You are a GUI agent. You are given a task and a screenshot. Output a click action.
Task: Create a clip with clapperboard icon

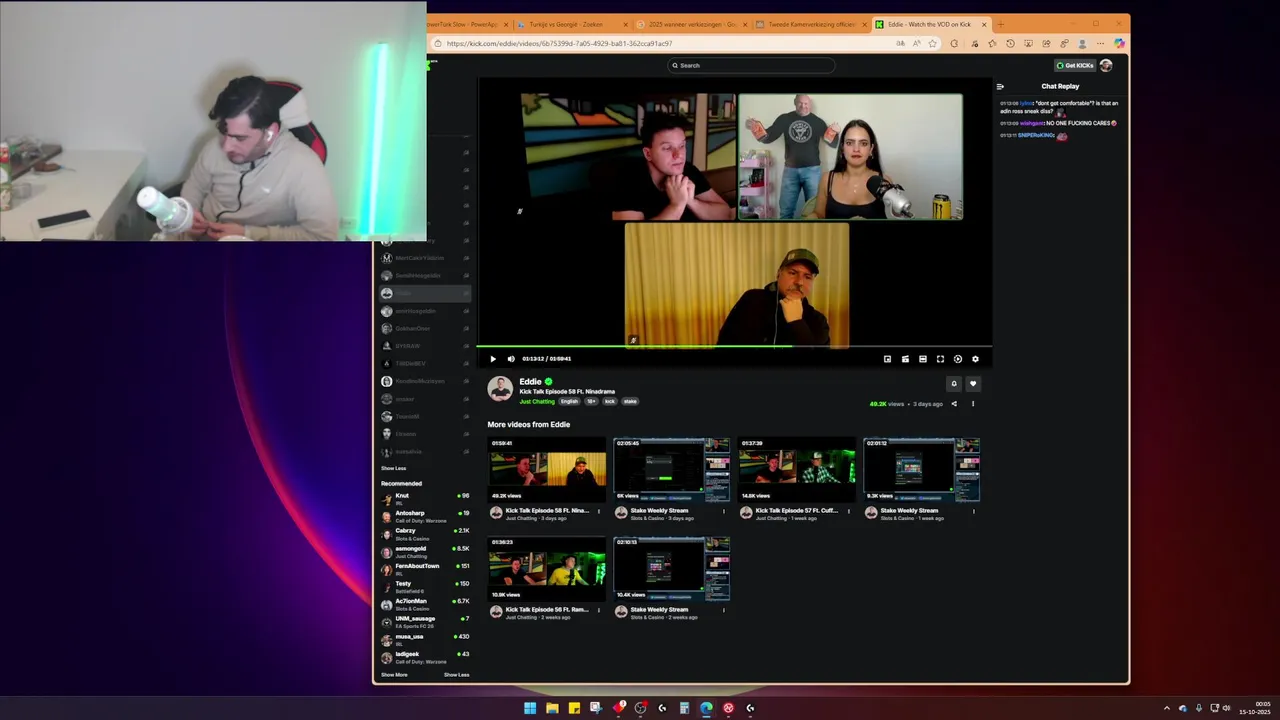905,359
